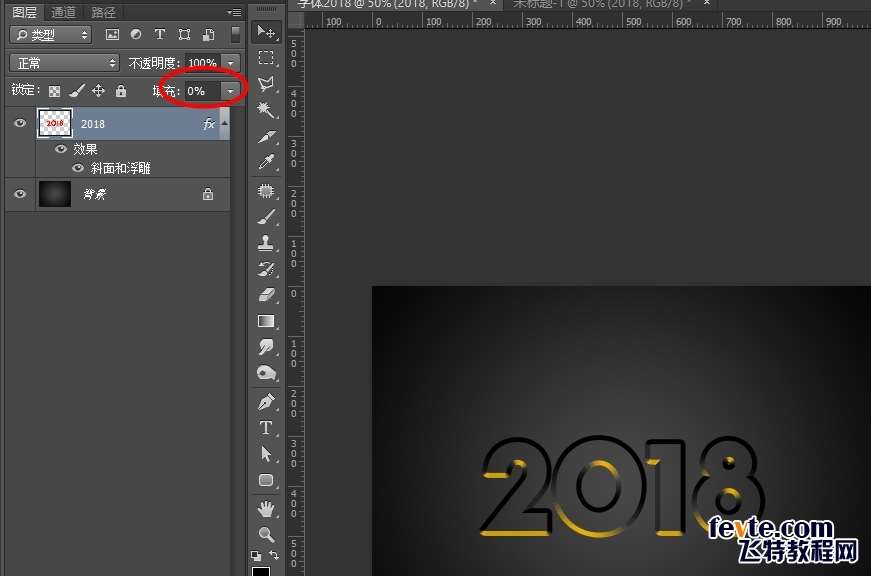Select the 2018 layer thumbnail

click(54, 123)
